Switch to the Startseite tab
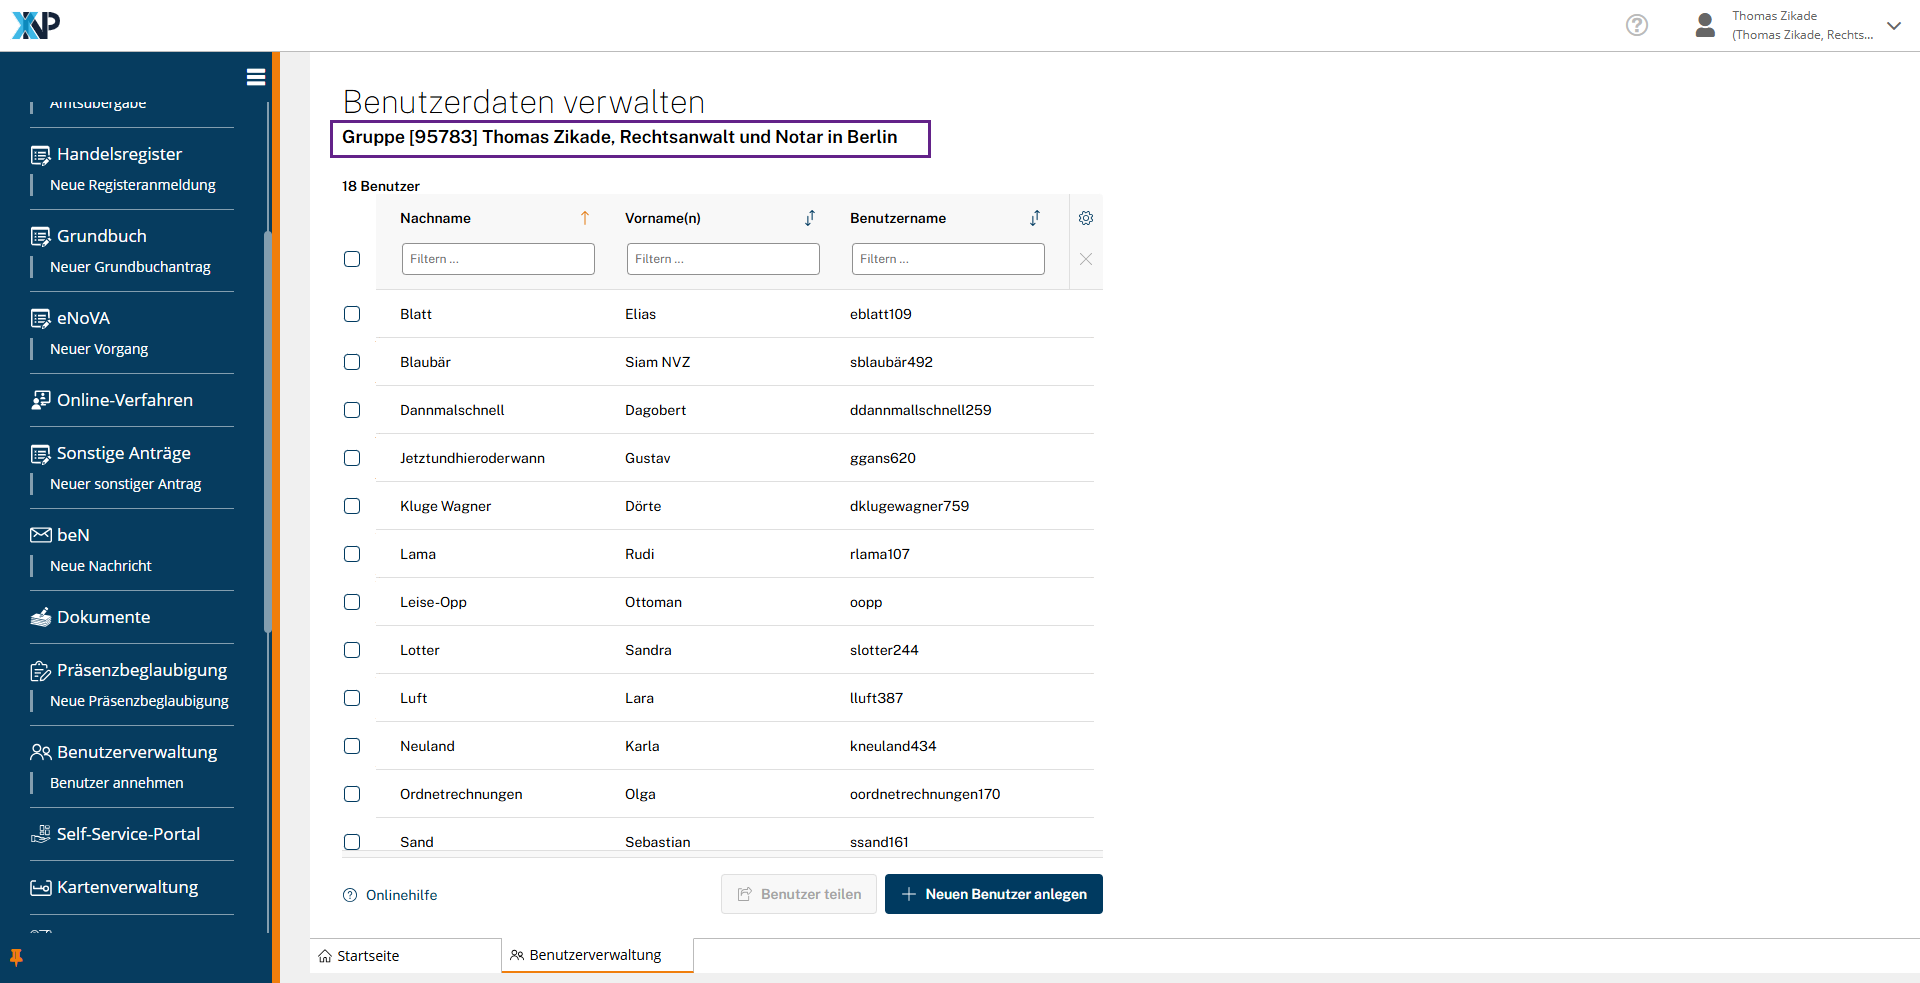The width and height of the screenshot is (1920, 983). tap(367, 956)
